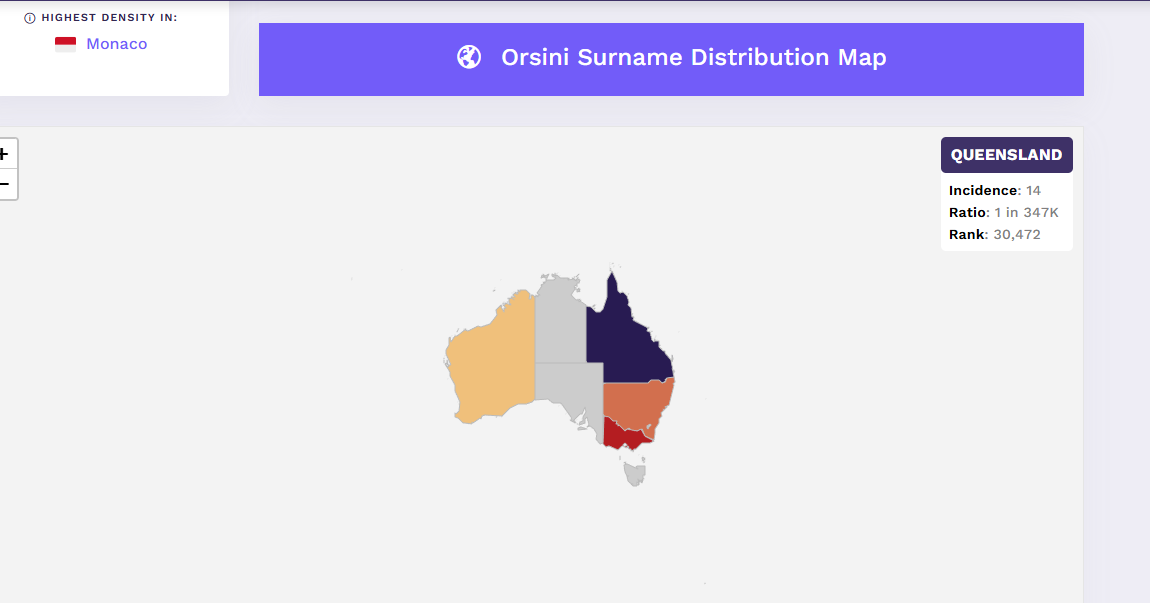Click the Monaco flag icon
Image resolution: width=1150 pixels, height=603 pixels.
[x=65, y=44]
